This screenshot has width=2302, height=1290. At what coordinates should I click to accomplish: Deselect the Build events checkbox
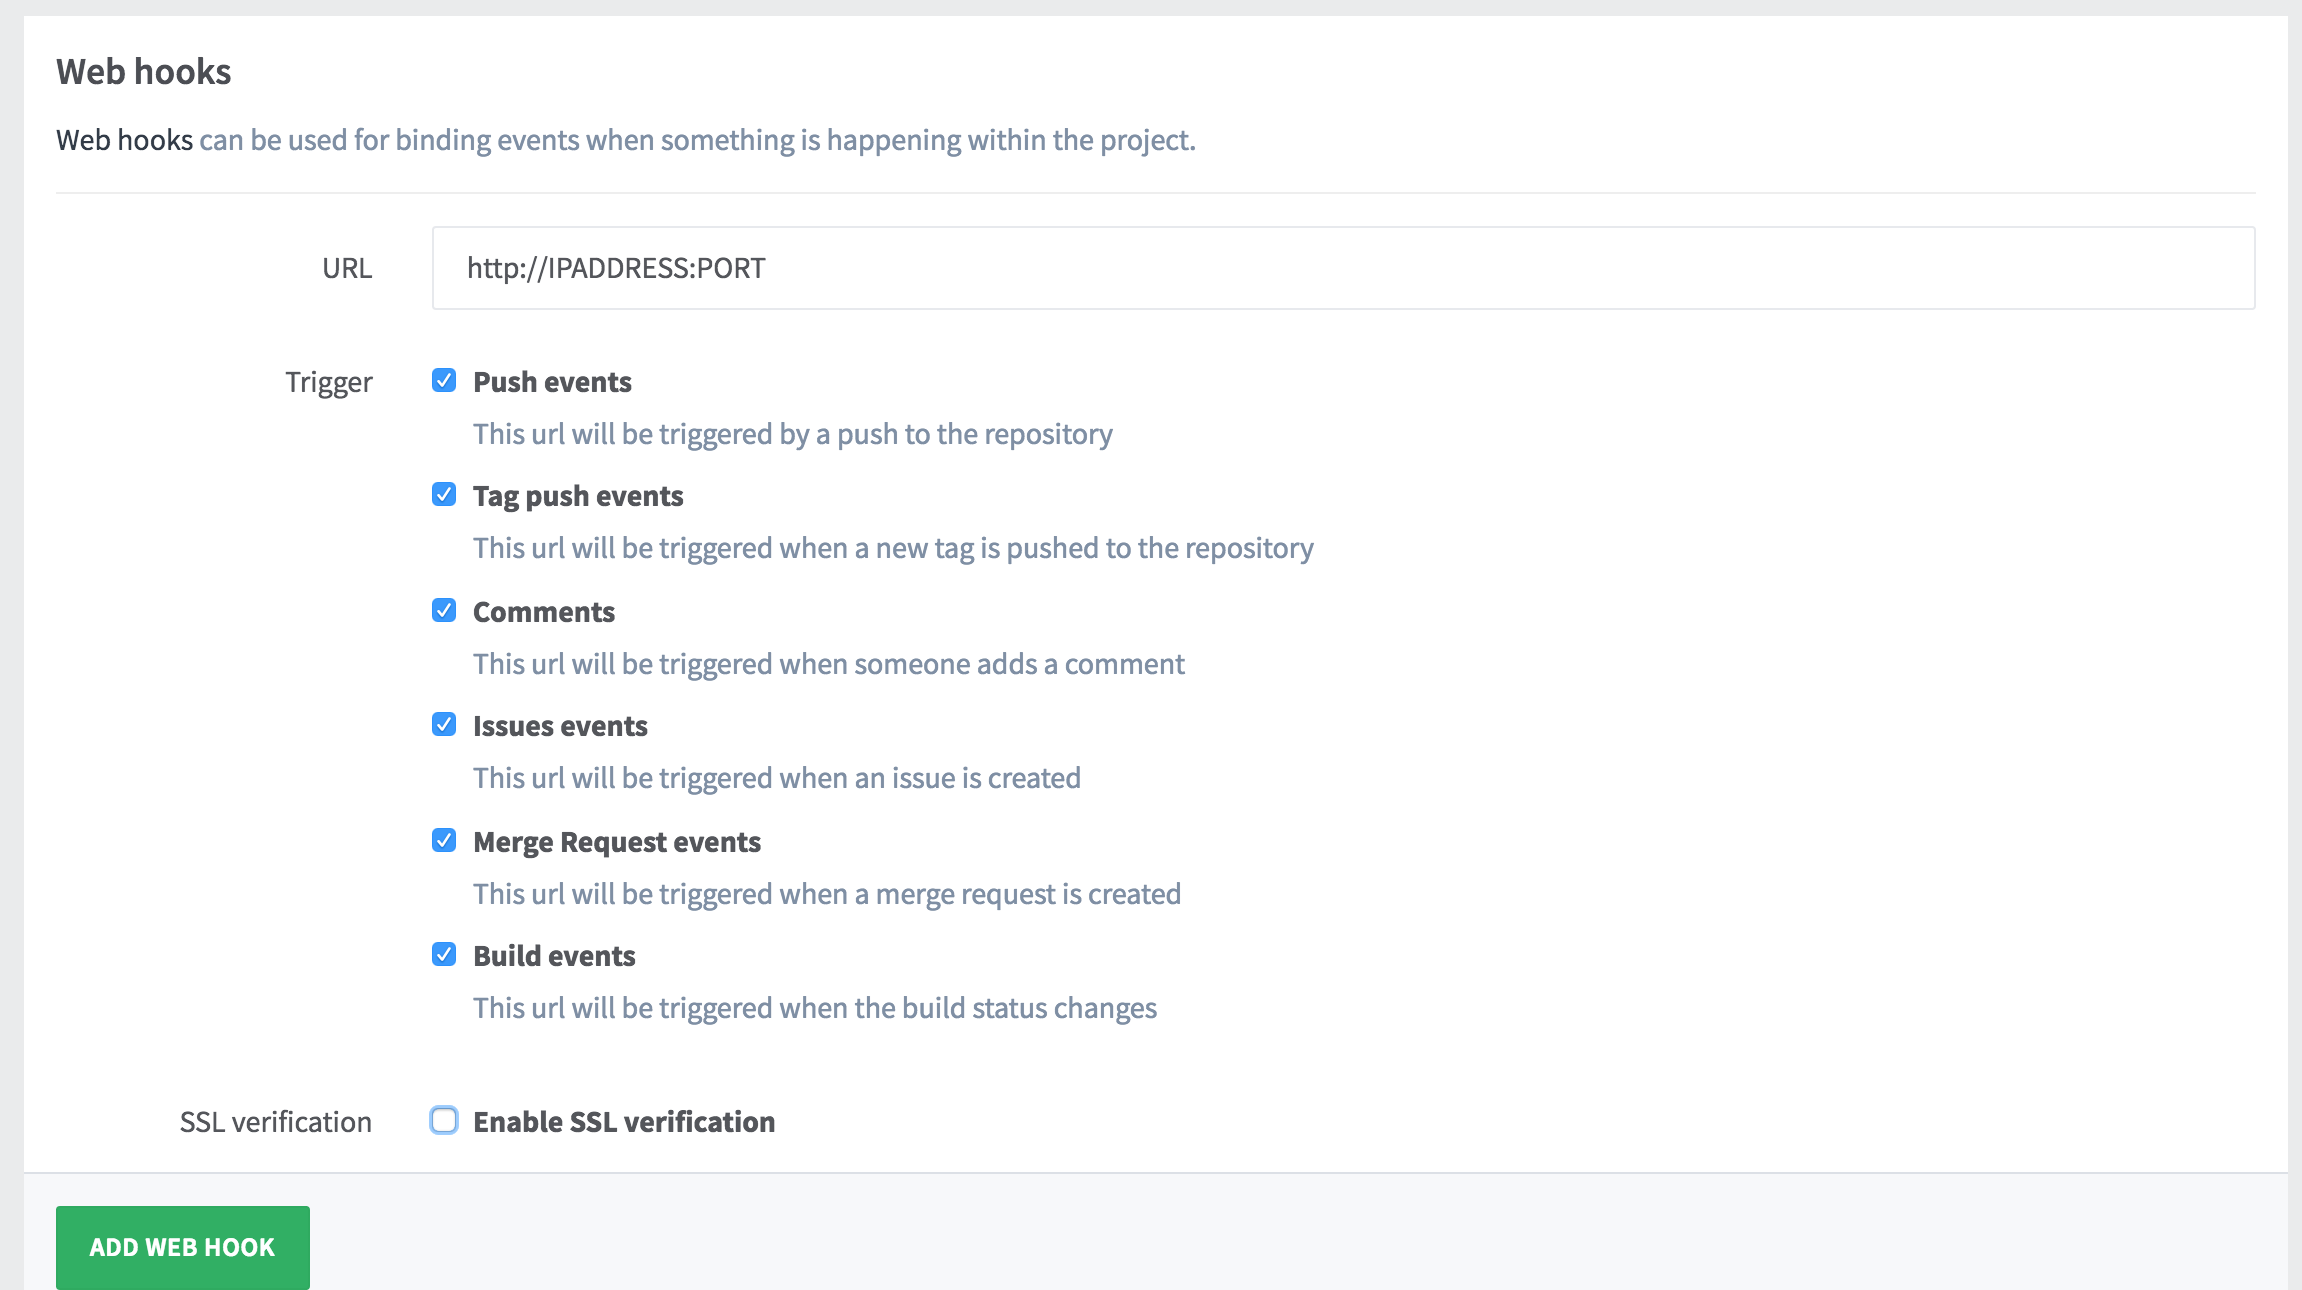tap(444, 955)
